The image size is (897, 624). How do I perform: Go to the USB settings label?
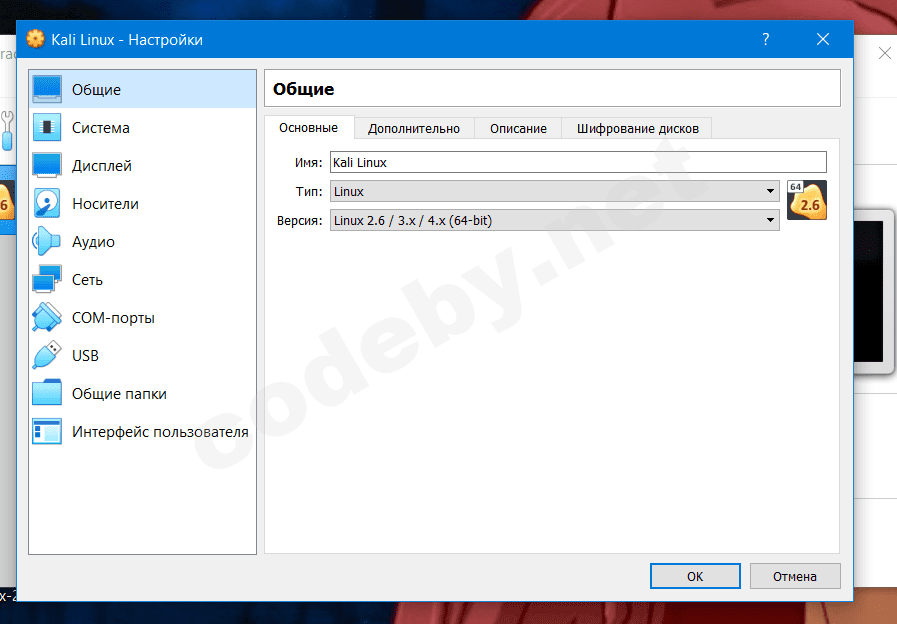(x=85, y=356)
